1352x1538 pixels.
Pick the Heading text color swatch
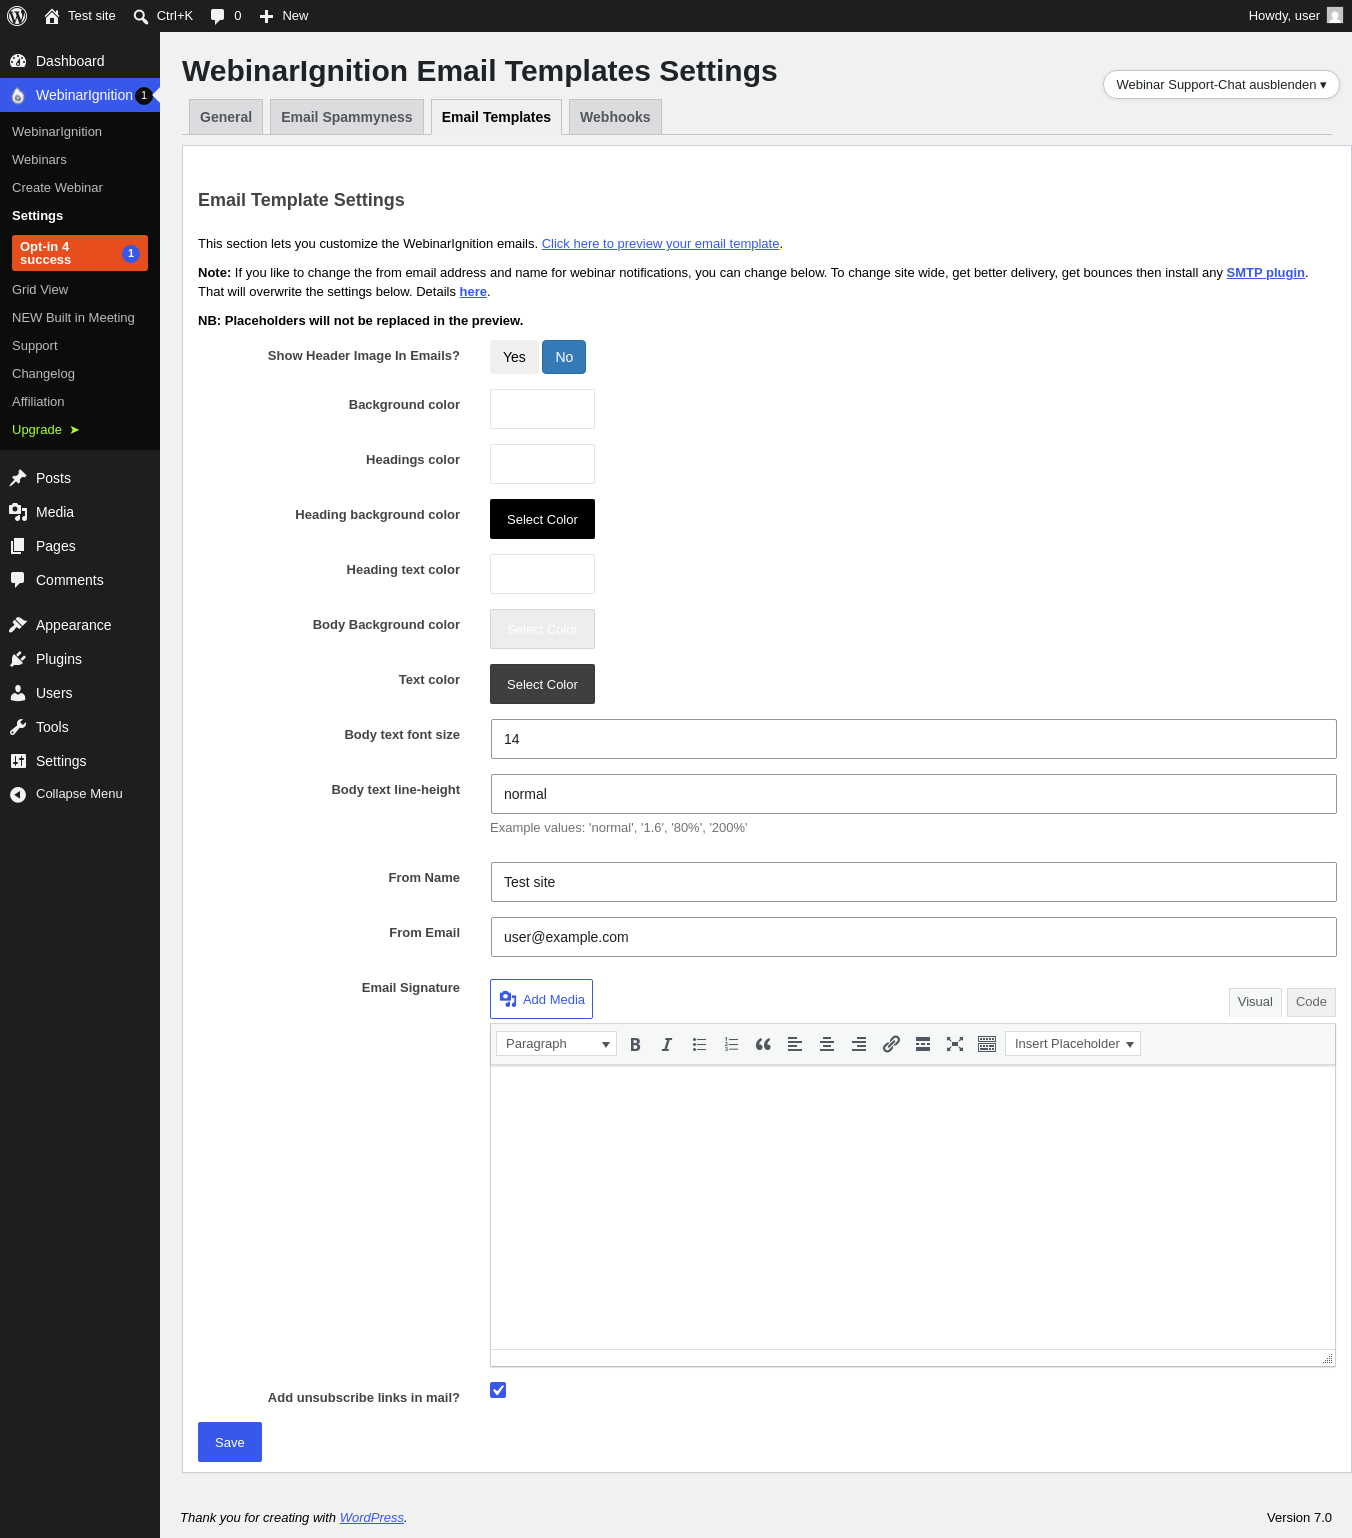(x=542, y=574)
